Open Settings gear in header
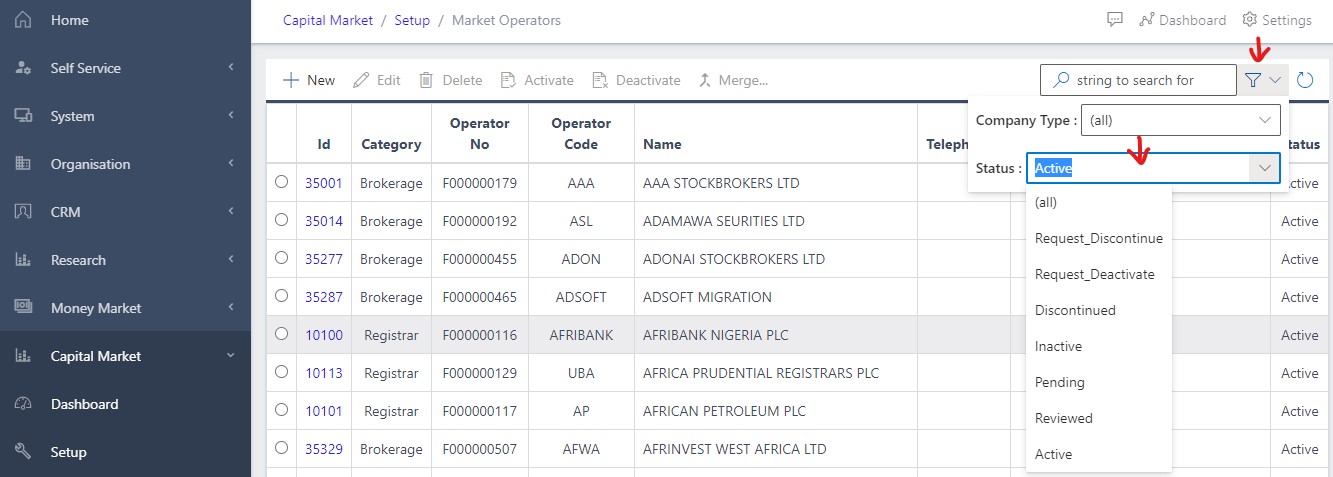This screenshot has height=477, width=1333. (x=1277, y=20)
